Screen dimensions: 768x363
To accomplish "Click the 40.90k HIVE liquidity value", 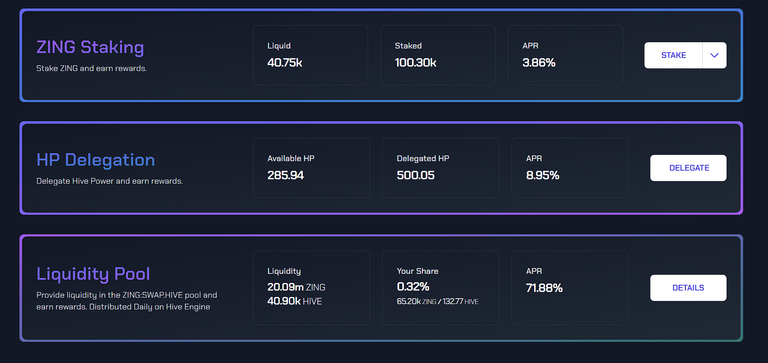I will [x=294, y=301].
